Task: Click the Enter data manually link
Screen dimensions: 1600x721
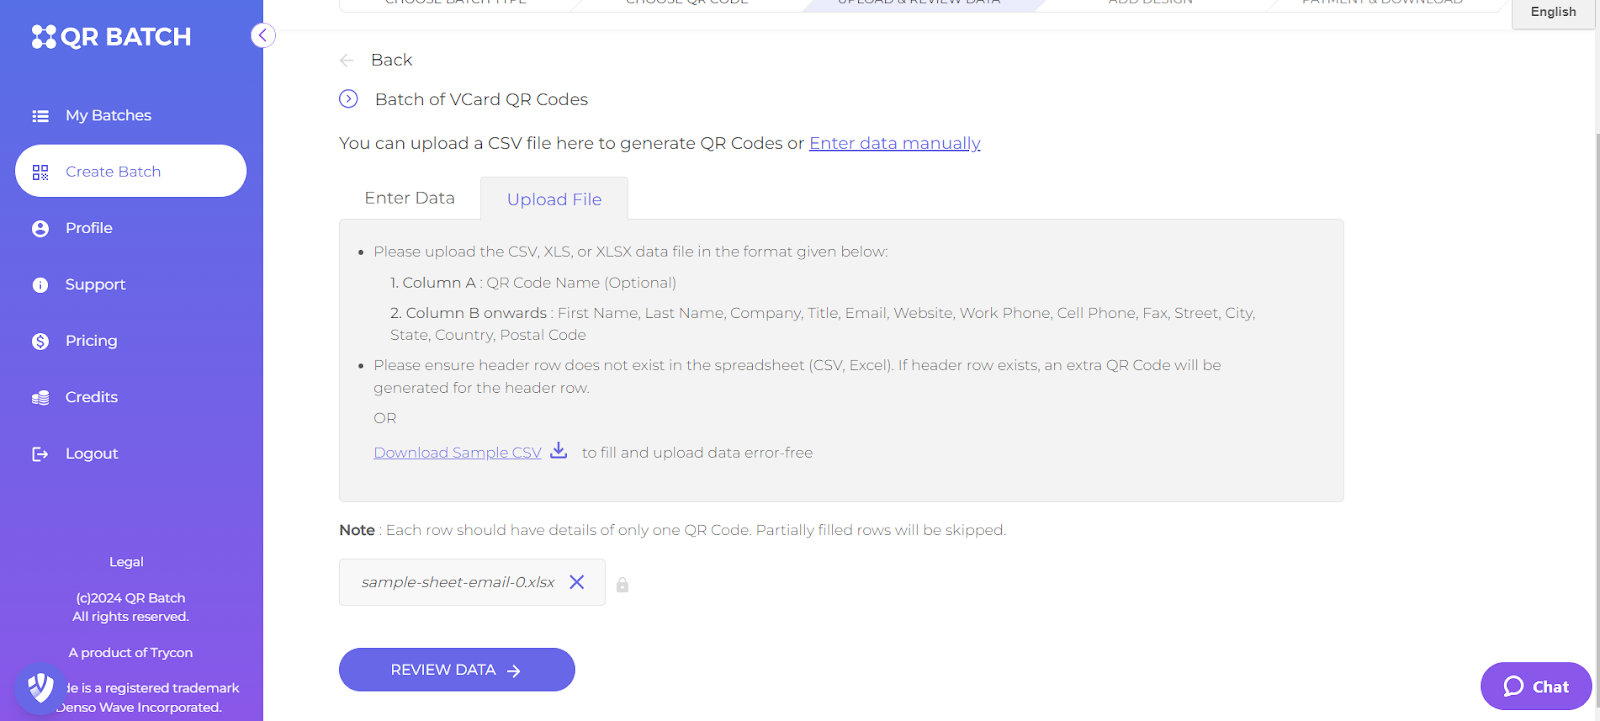Action: (x=894, y=143)
